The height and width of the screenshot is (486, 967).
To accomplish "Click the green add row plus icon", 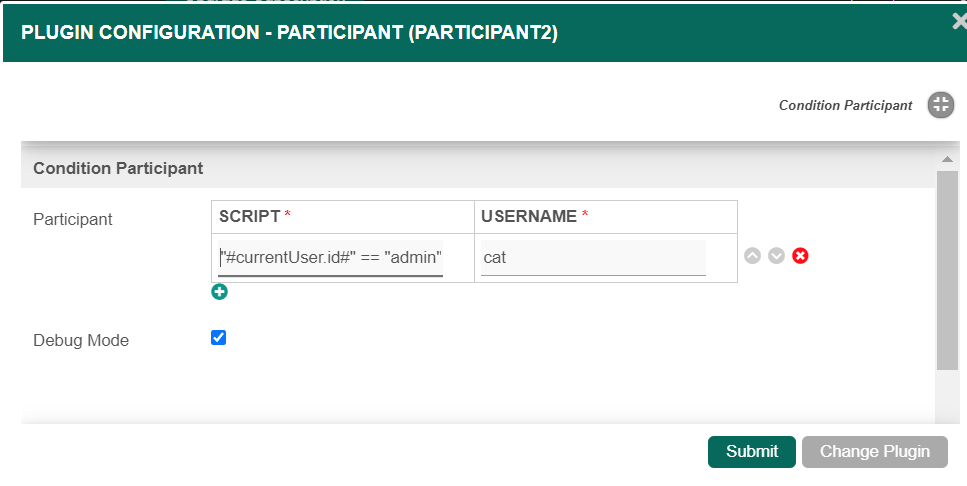I will pos(220,292).
